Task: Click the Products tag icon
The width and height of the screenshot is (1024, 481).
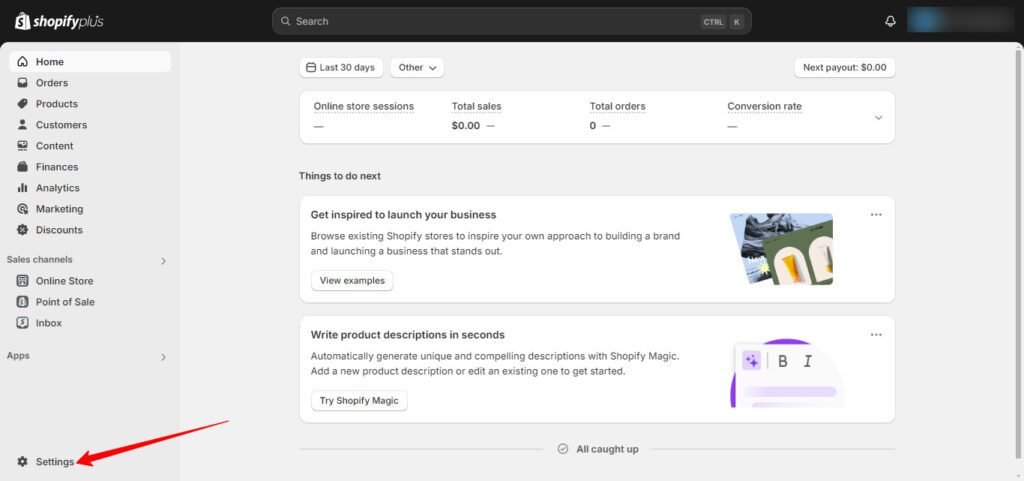Action: click(x=23, y=104)
